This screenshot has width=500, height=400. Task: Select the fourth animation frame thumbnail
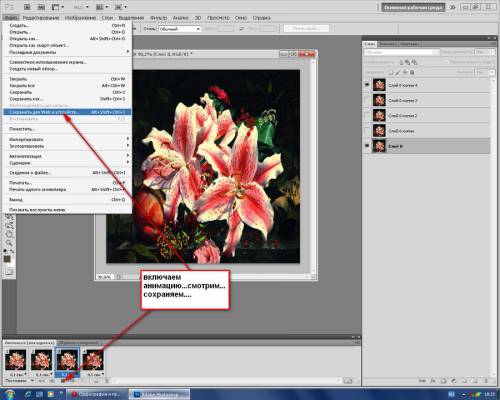93,361
